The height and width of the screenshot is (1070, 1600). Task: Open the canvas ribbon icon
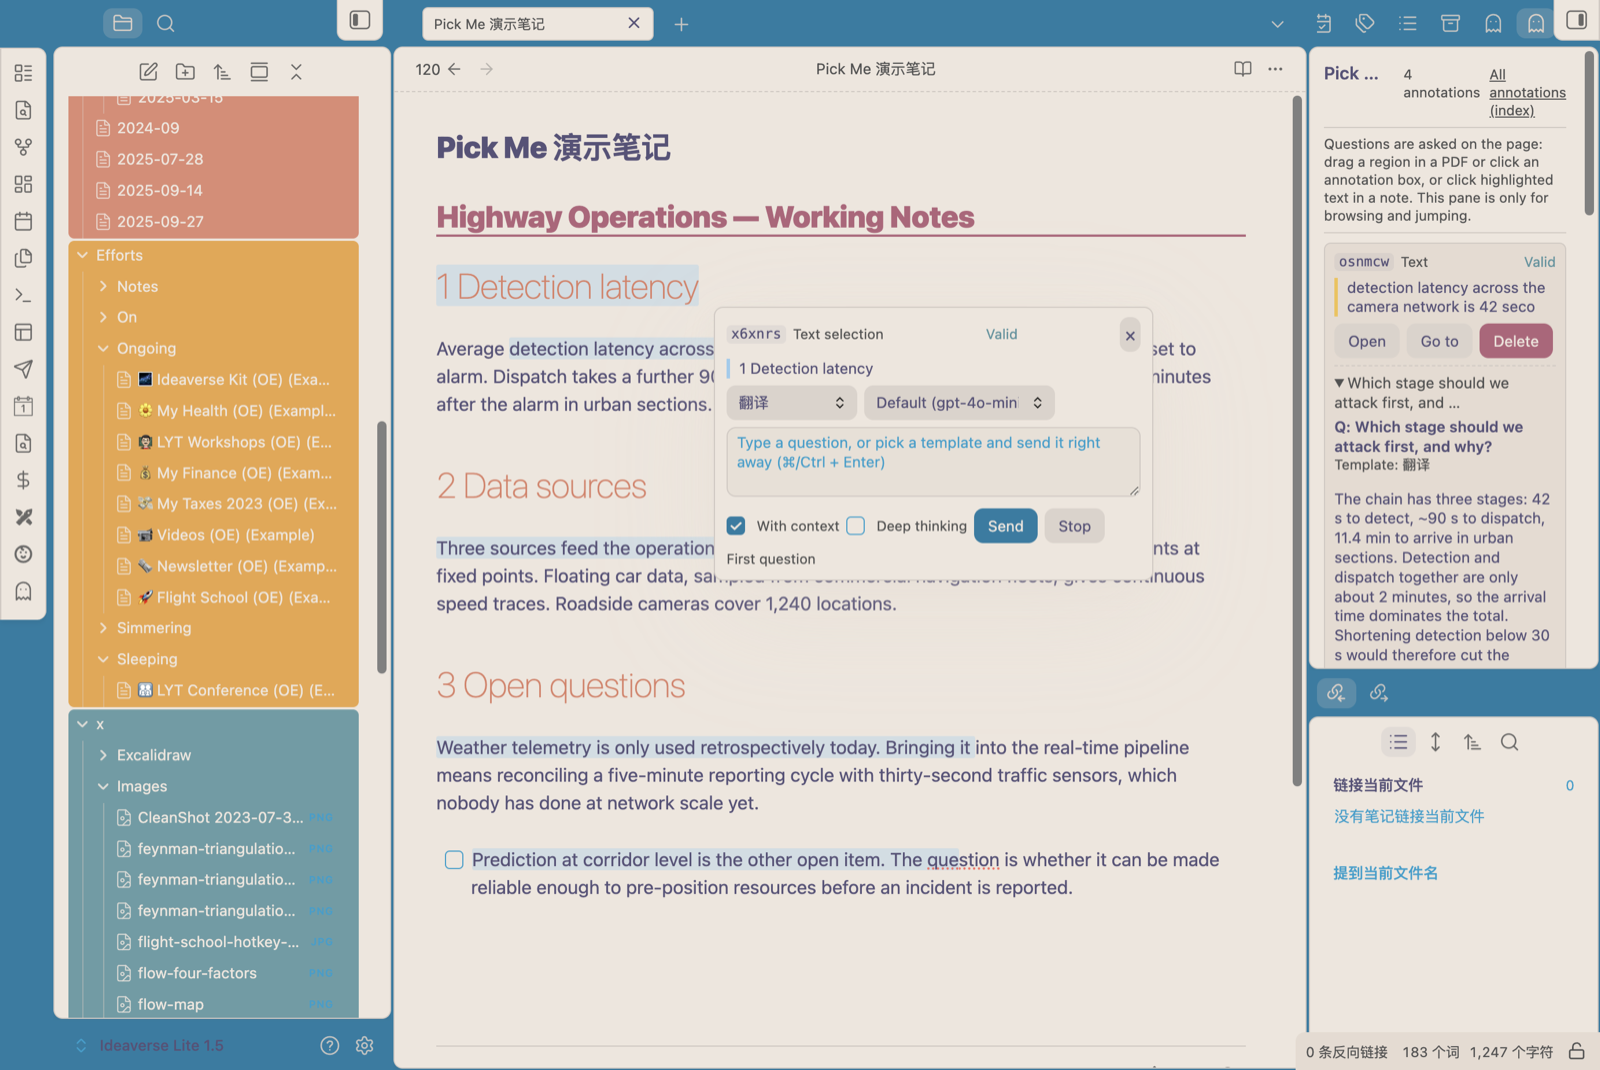(23, 184)
